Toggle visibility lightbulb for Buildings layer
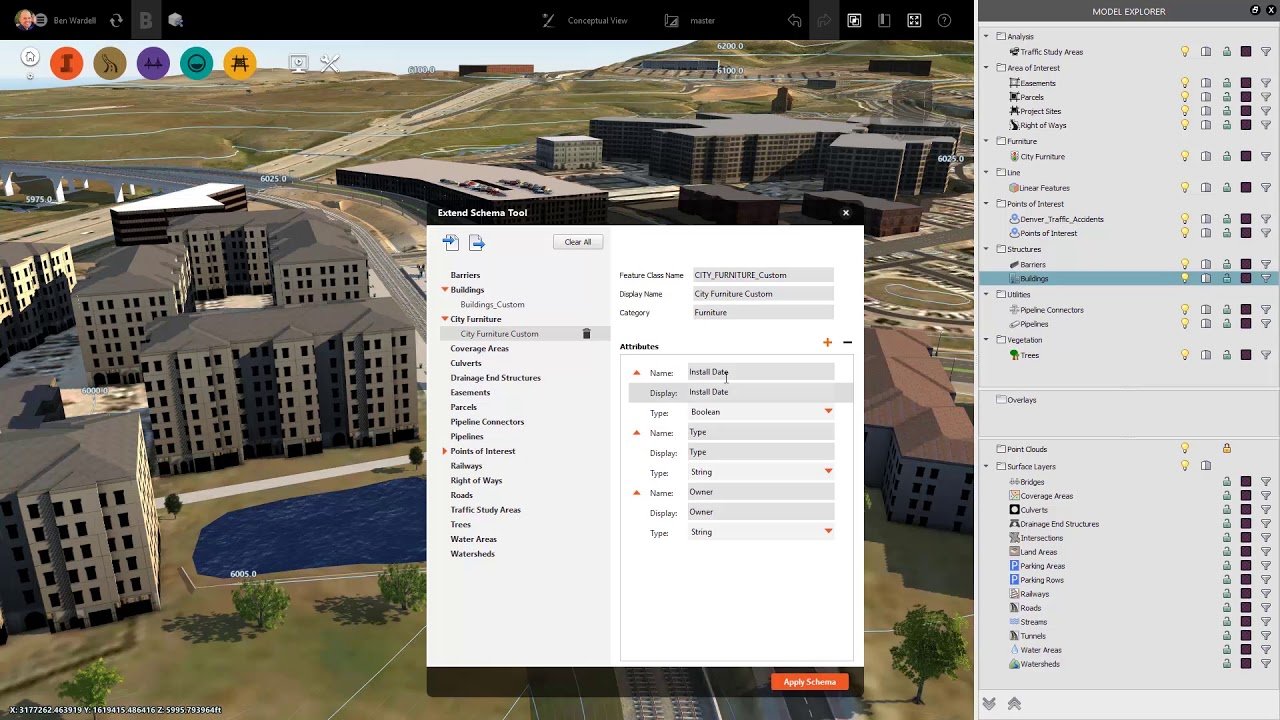 (1185, 279)
